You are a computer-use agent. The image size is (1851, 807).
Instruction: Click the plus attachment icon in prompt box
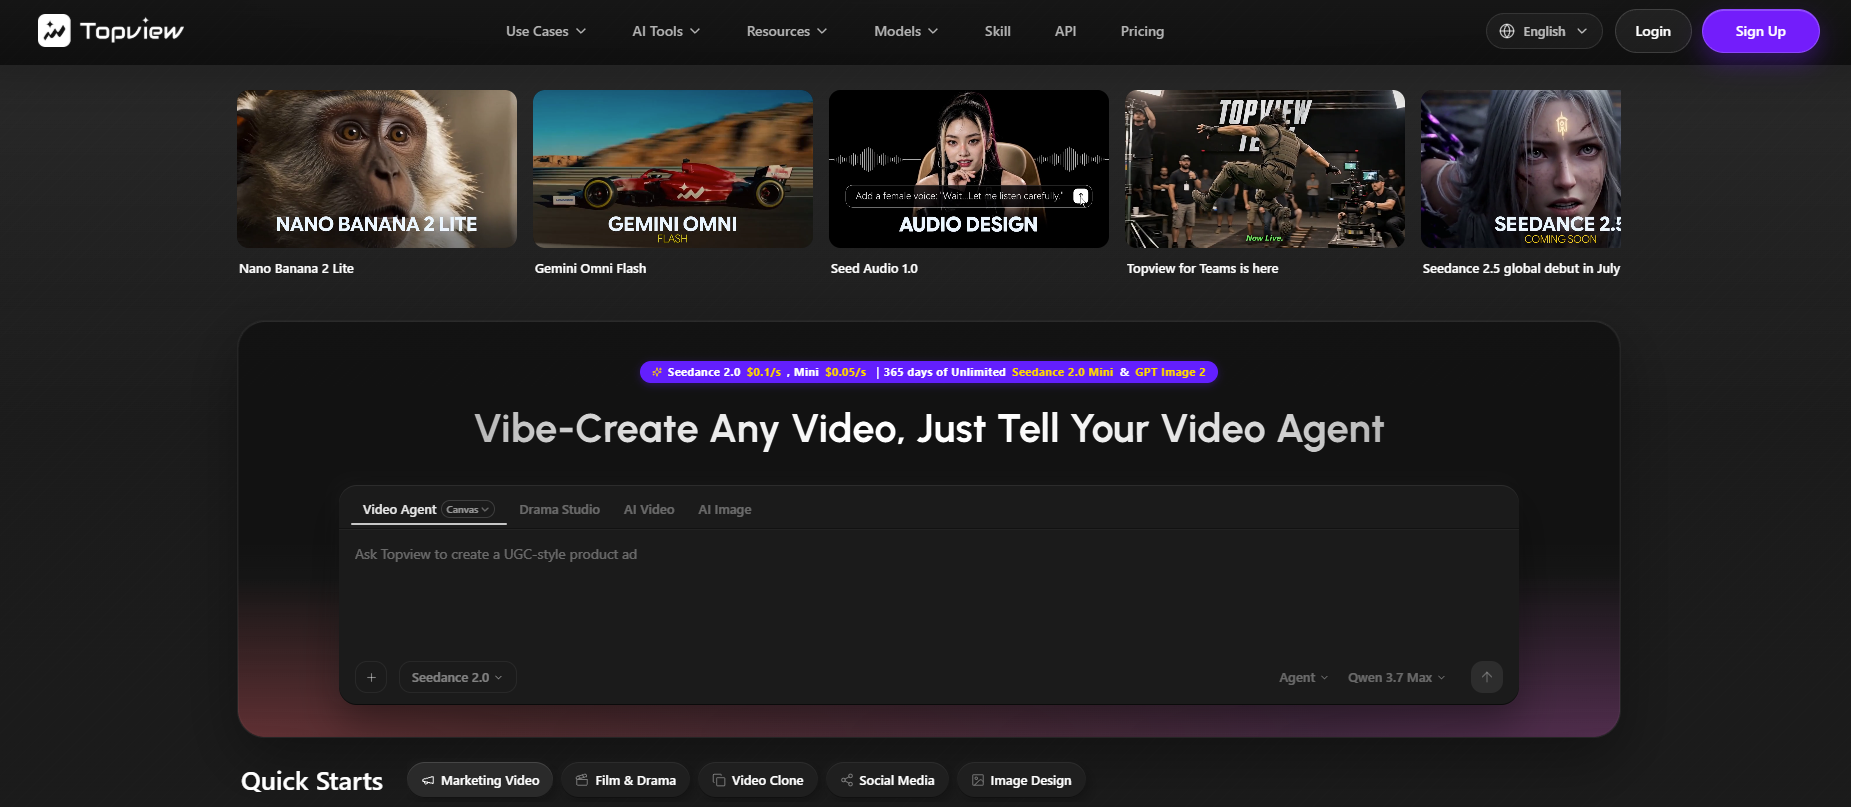(371, 677)
